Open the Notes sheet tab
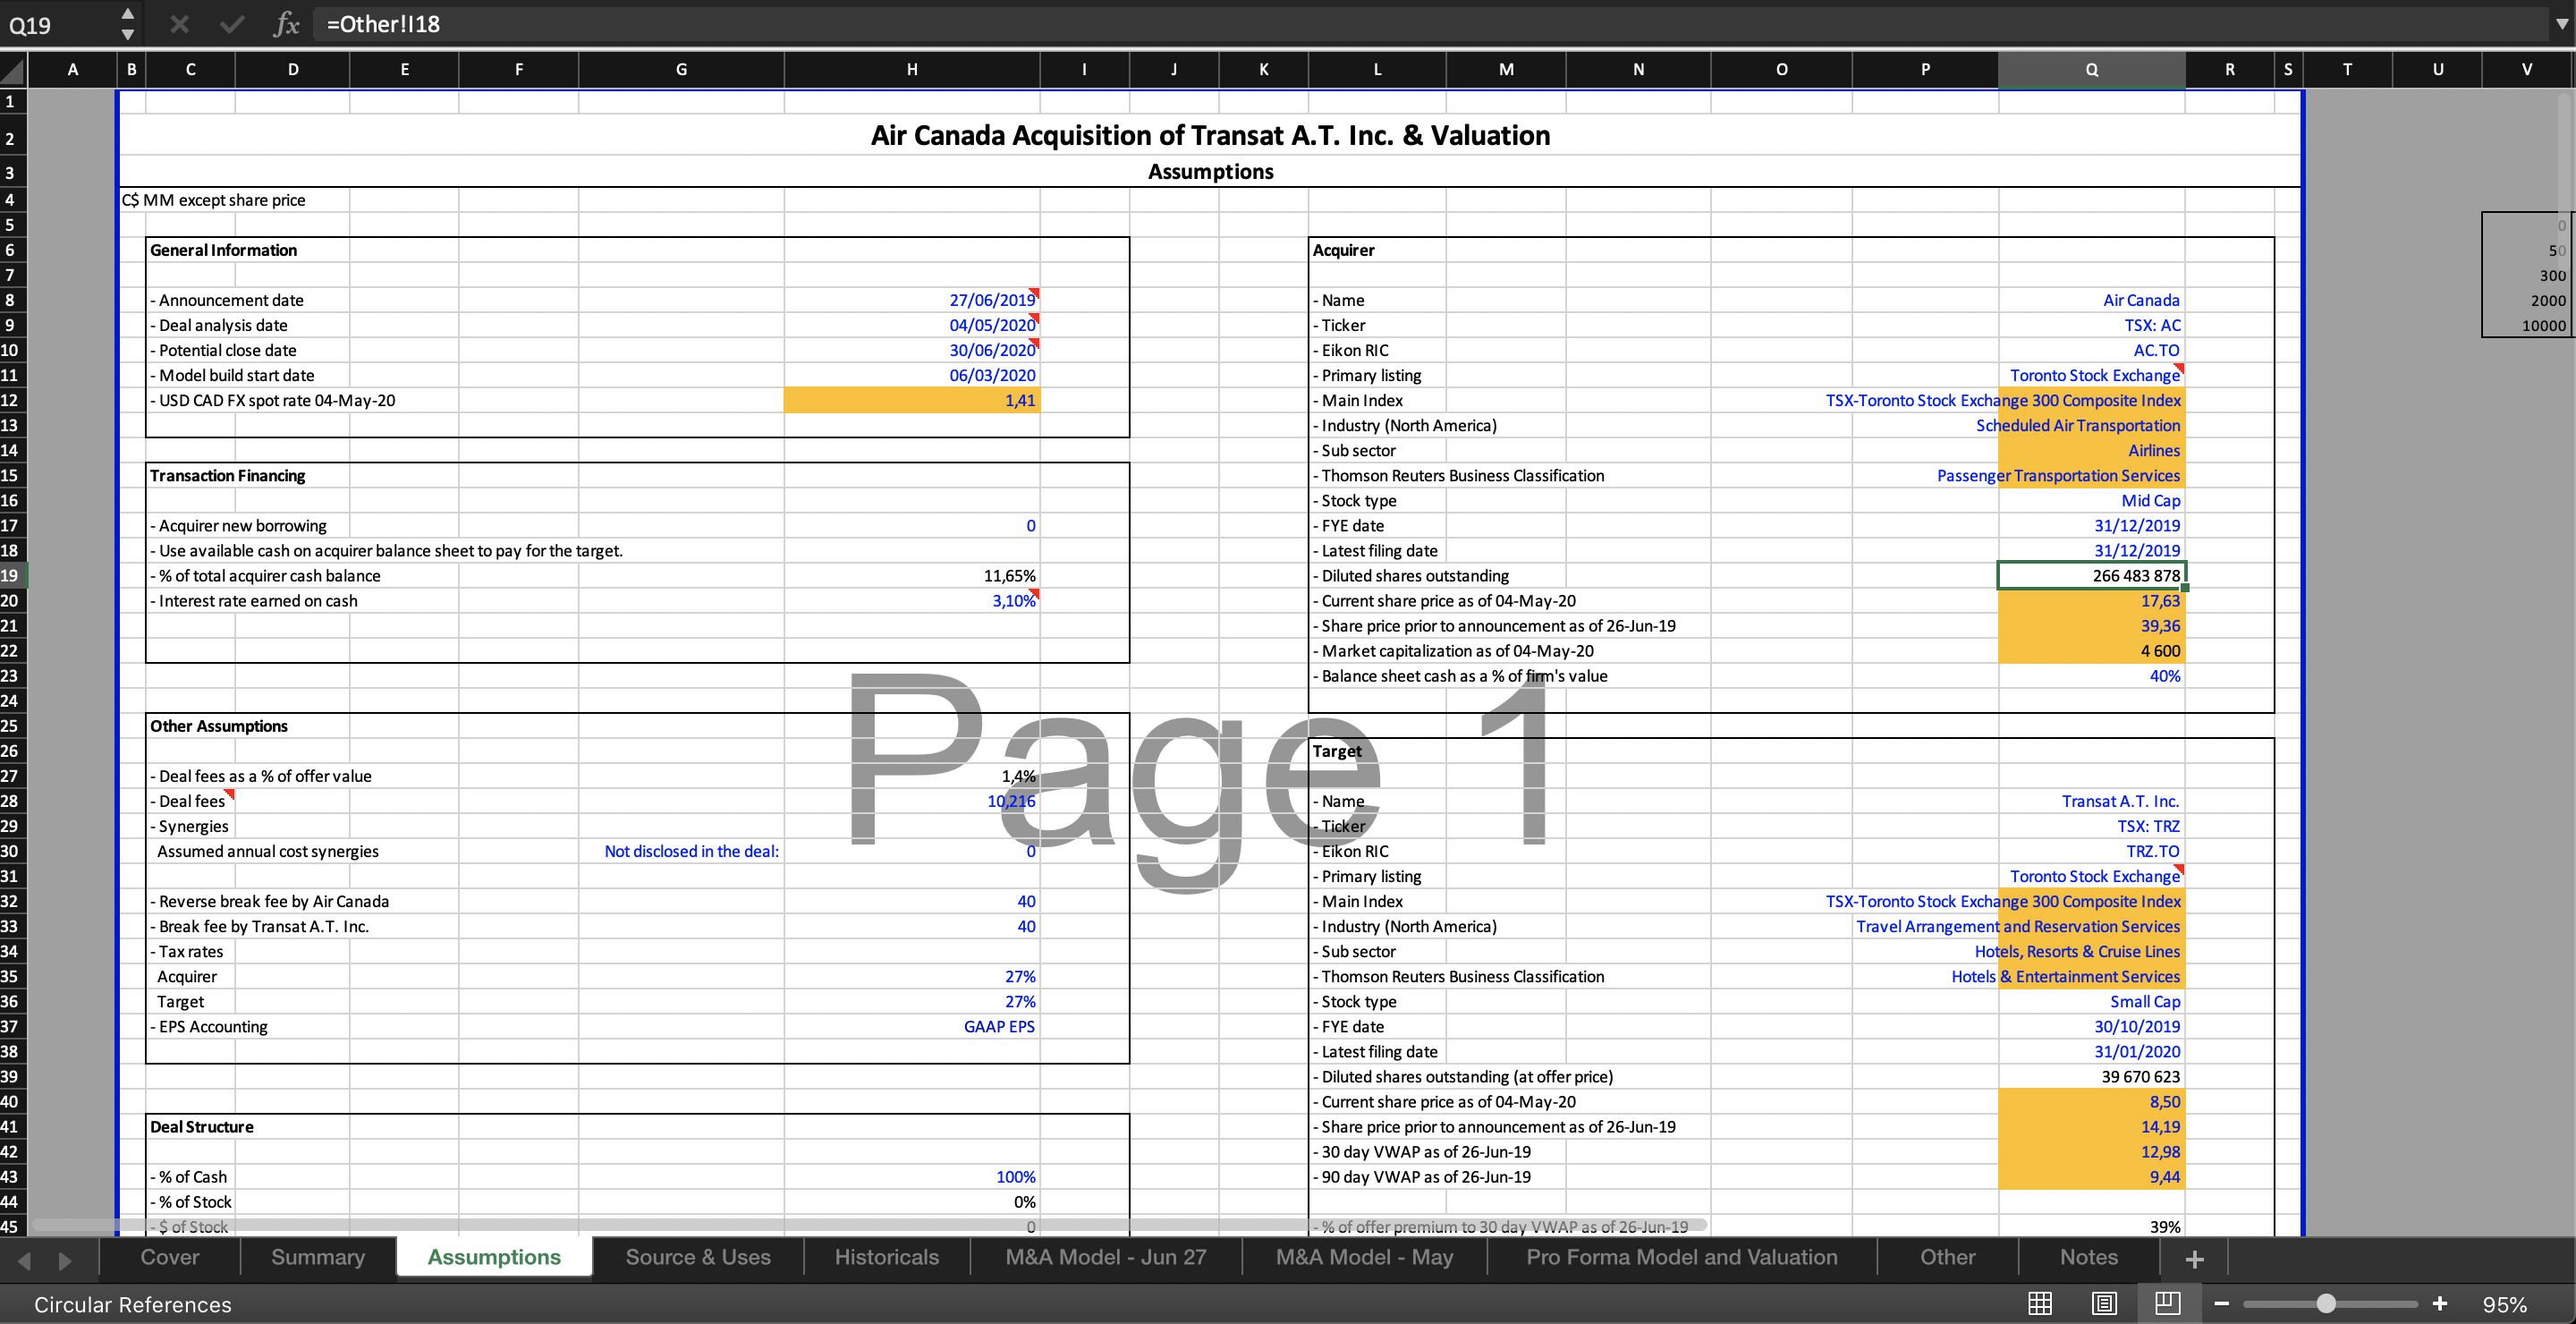Viewport: 2576px width, 1324px height. (2089, 1257)
